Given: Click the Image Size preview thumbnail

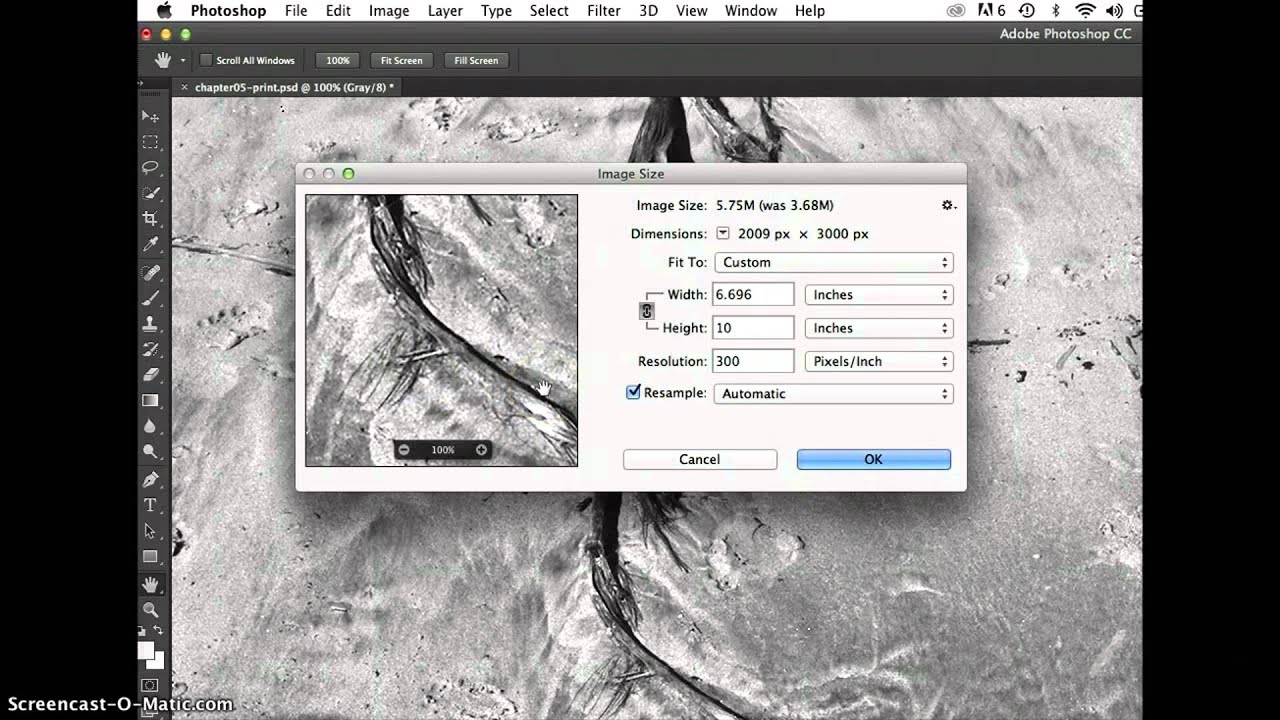Looking at the screenshot, I should (441, 330).
